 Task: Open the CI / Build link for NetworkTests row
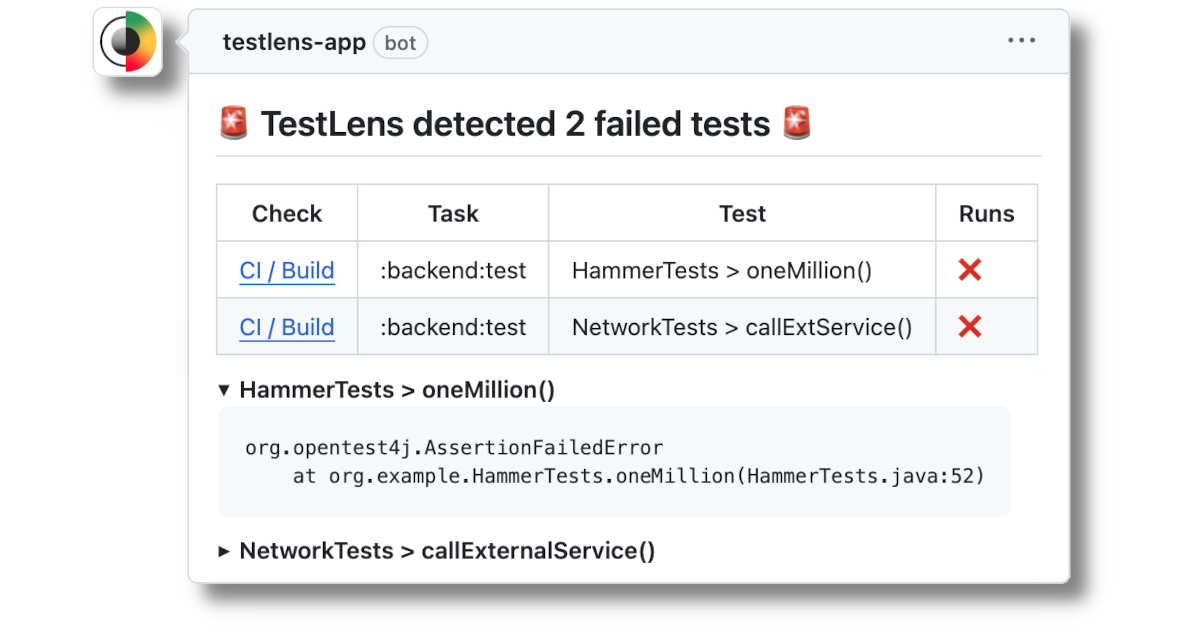287,326
